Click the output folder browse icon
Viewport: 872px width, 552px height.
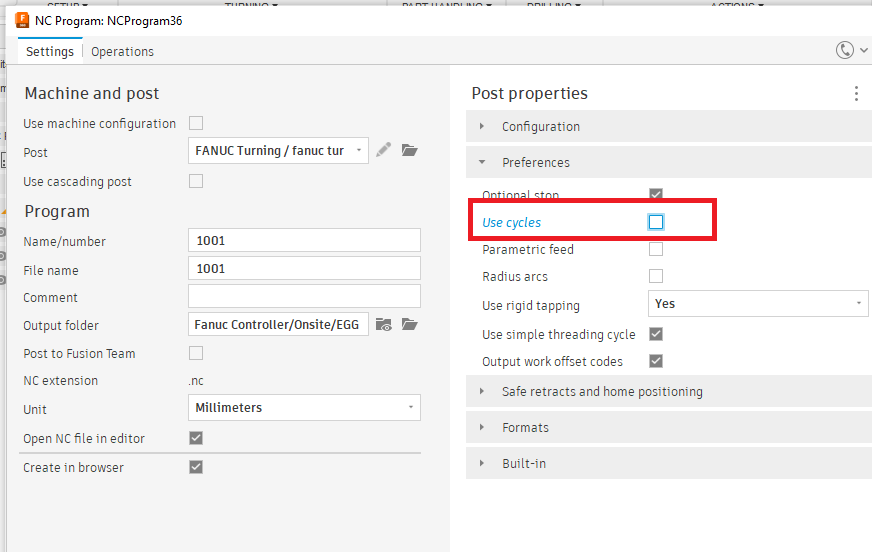coord(409,324)
